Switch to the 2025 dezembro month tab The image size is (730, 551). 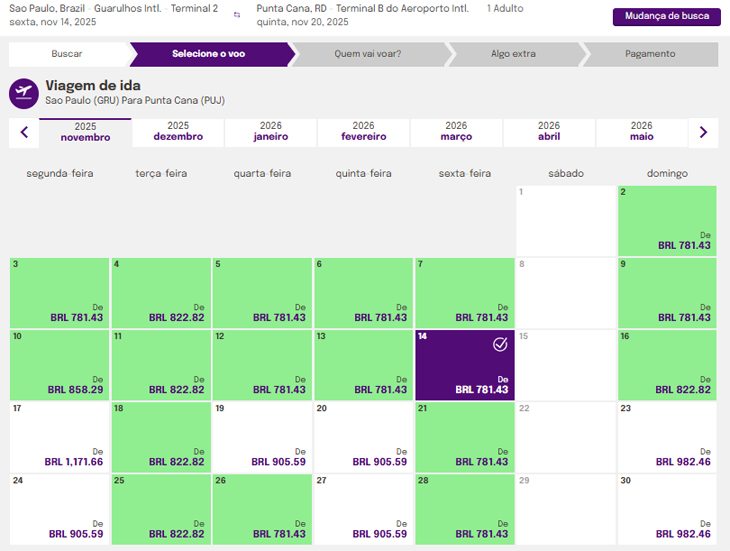(178, 132)
